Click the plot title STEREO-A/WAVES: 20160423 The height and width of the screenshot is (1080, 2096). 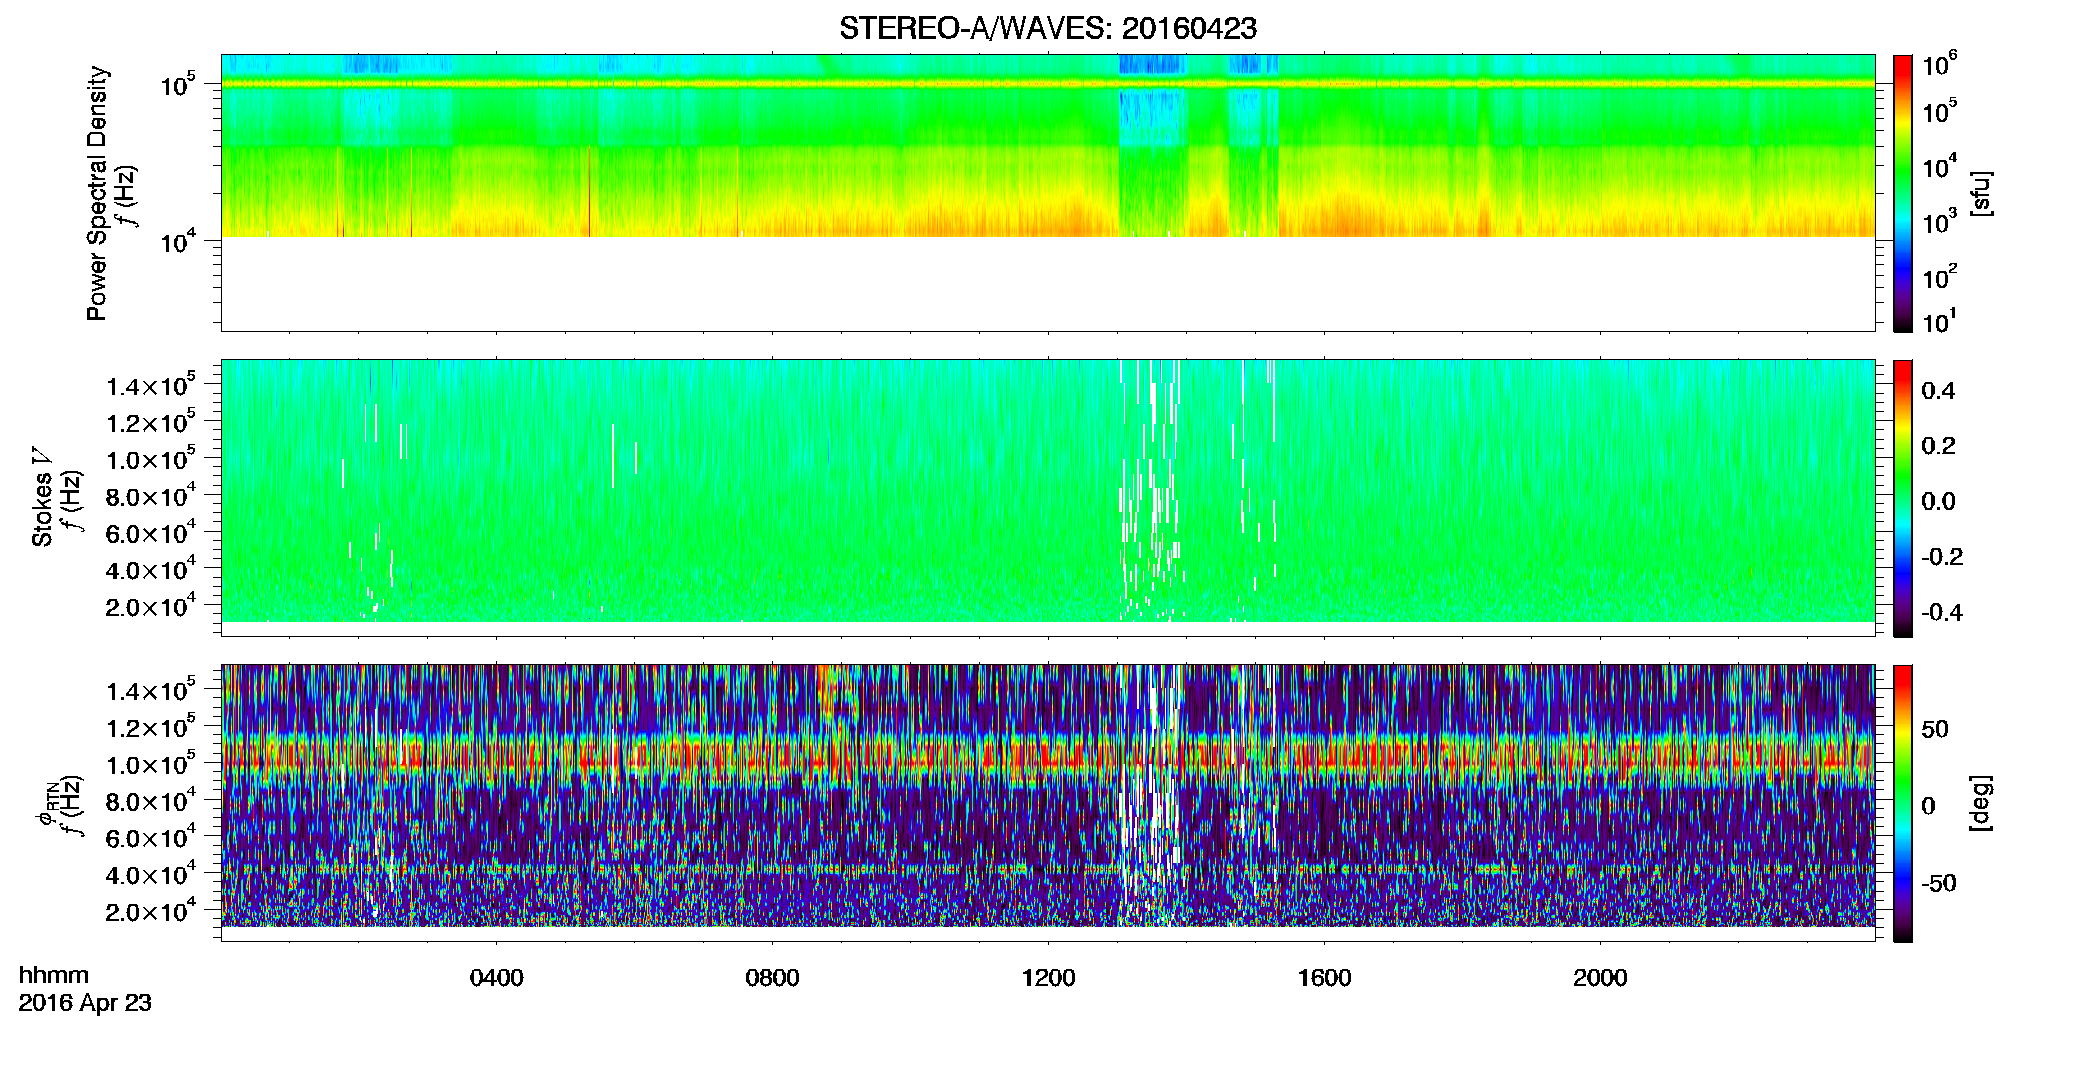tap(1048, 29)
